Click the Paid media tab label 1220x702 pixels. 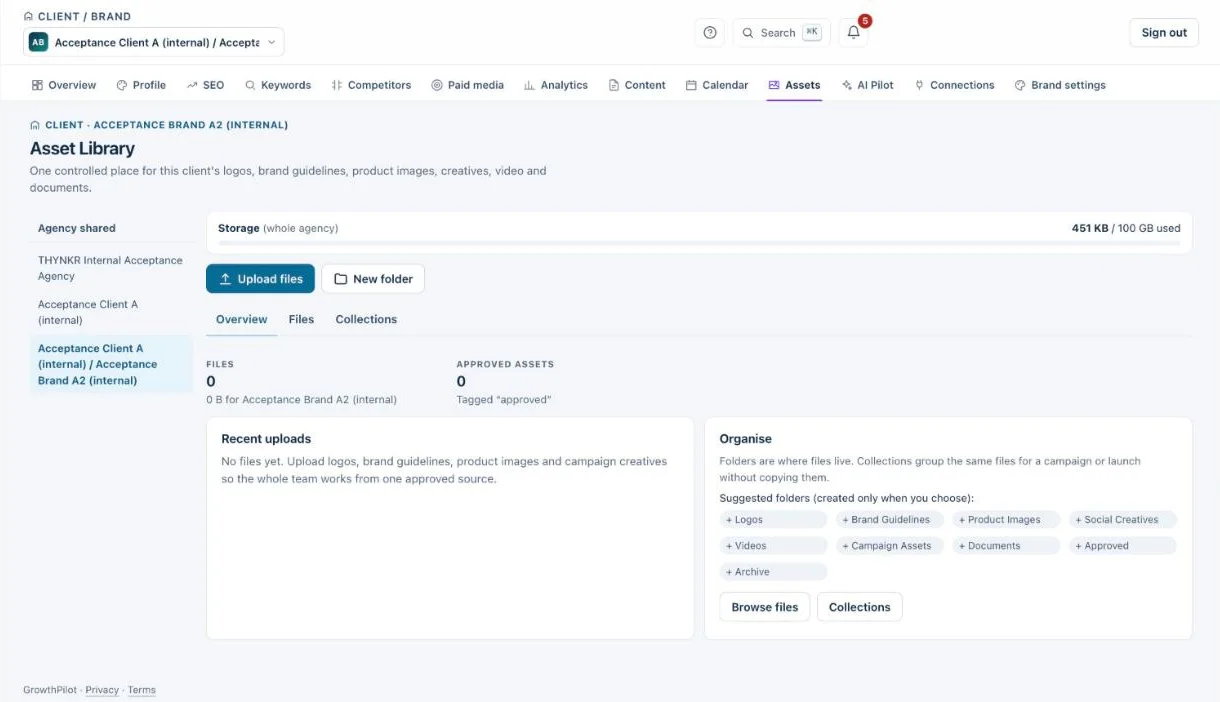pos(476,85)
